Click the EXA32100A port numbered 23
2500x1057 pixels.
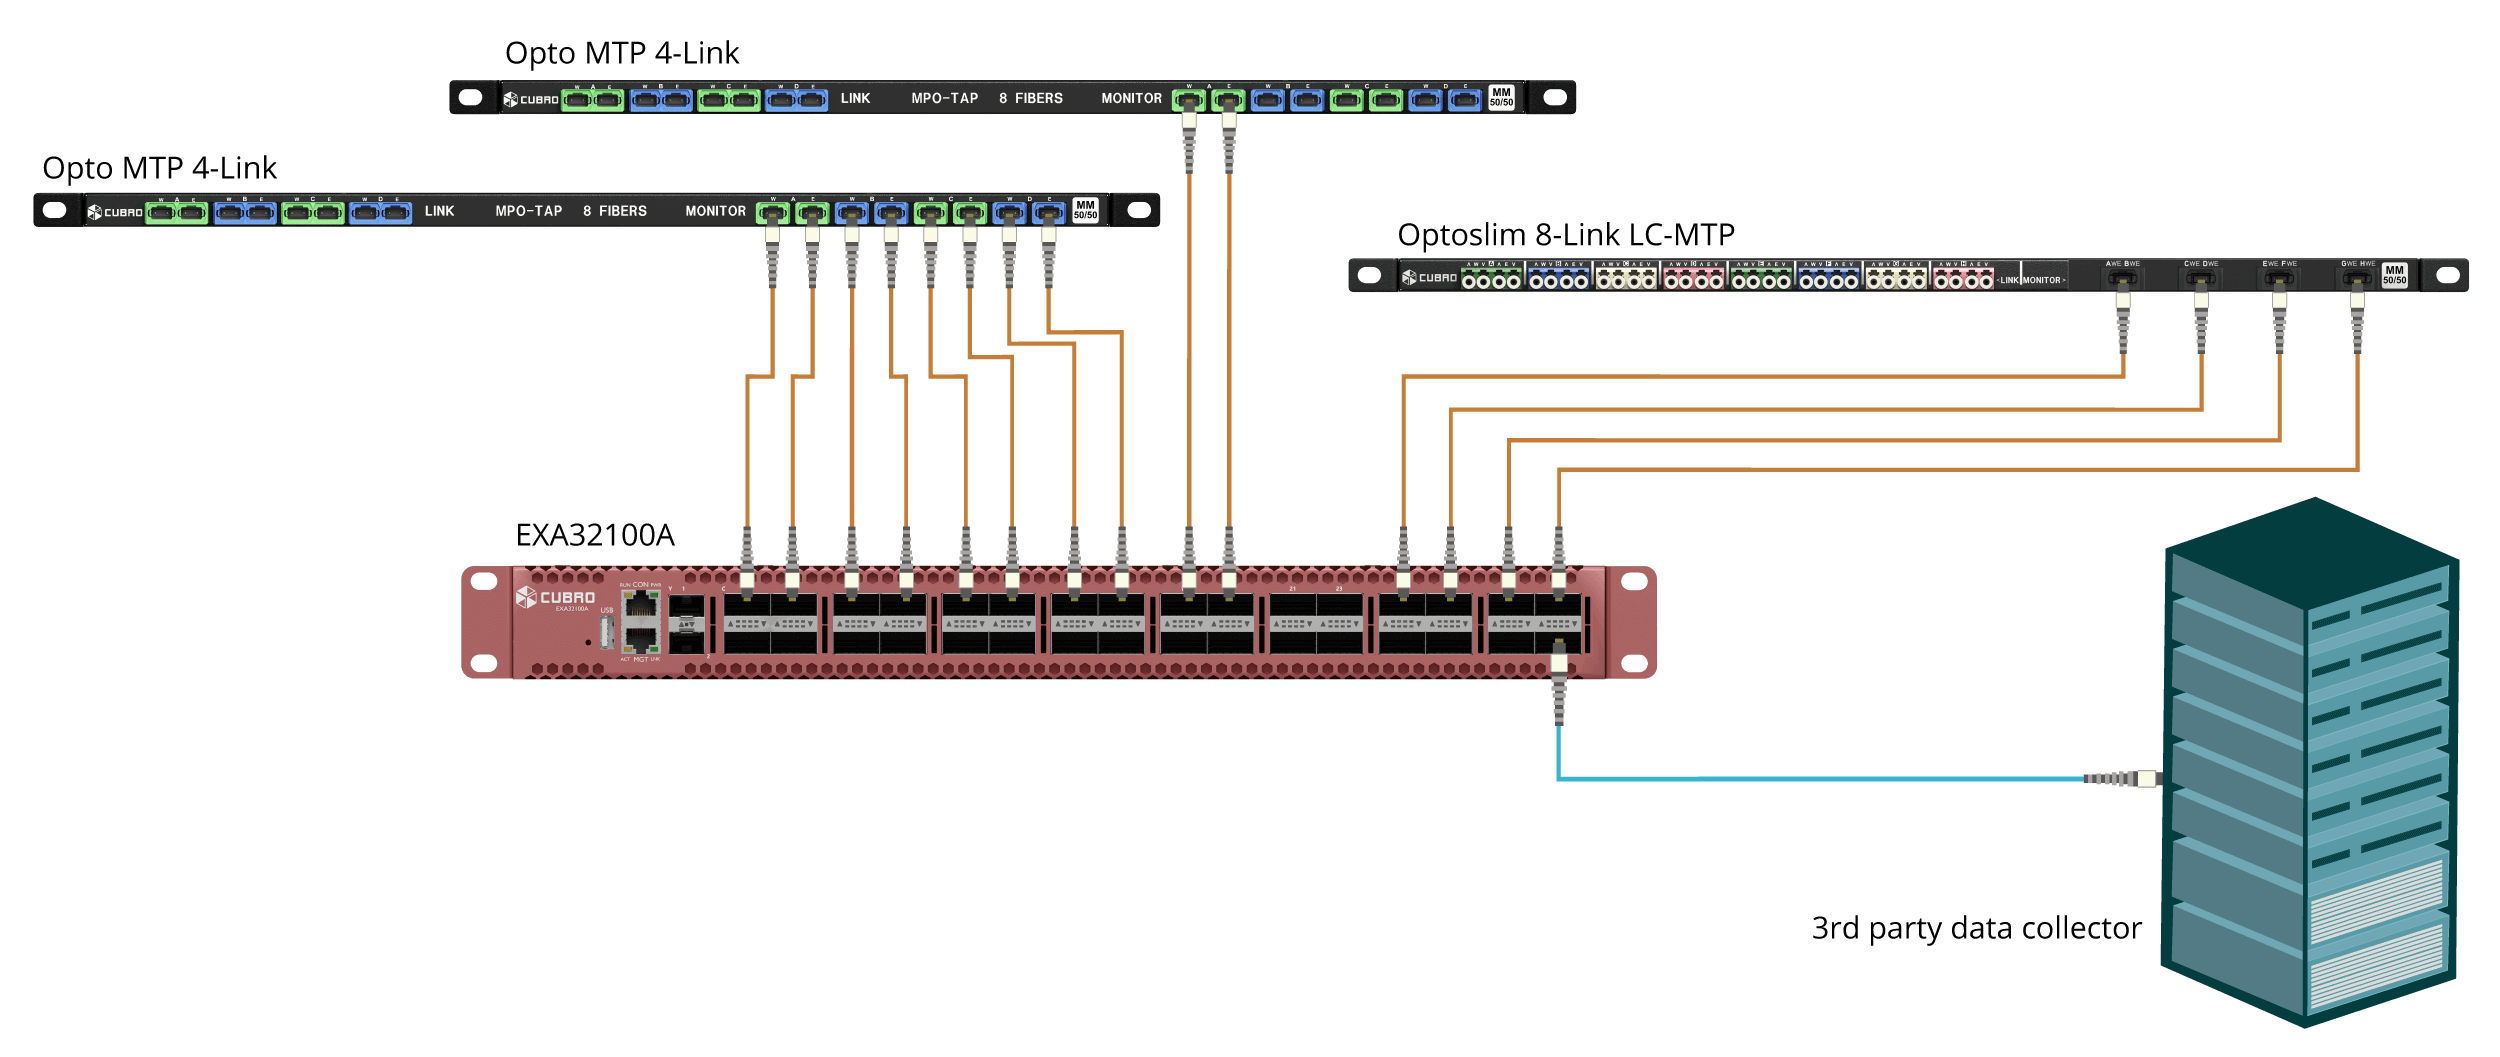(1340, 606)
